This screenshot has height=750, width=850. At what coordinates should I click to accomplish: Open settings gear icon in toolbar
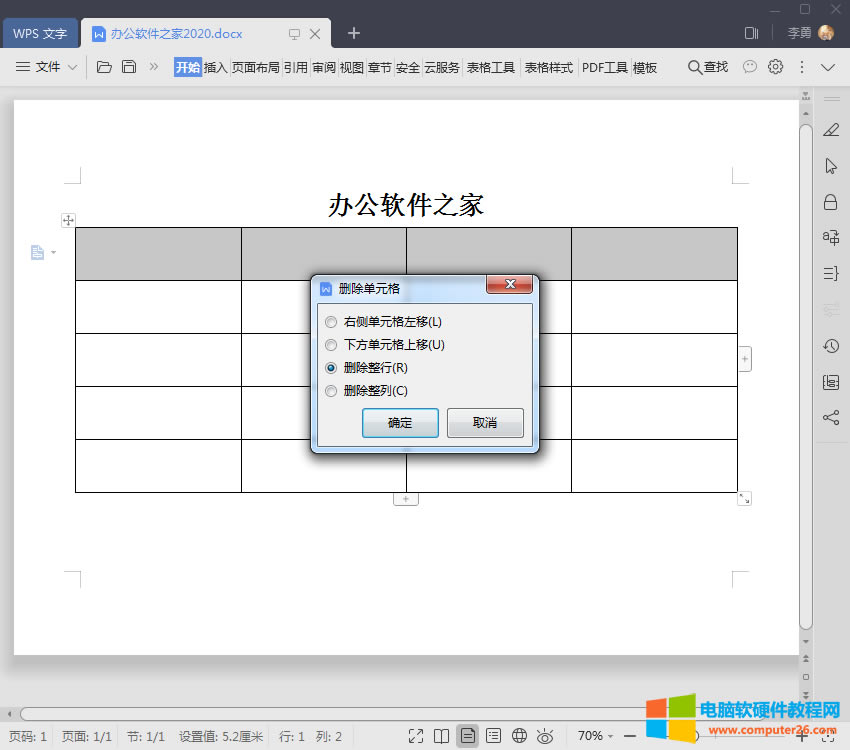coord(776,68)
